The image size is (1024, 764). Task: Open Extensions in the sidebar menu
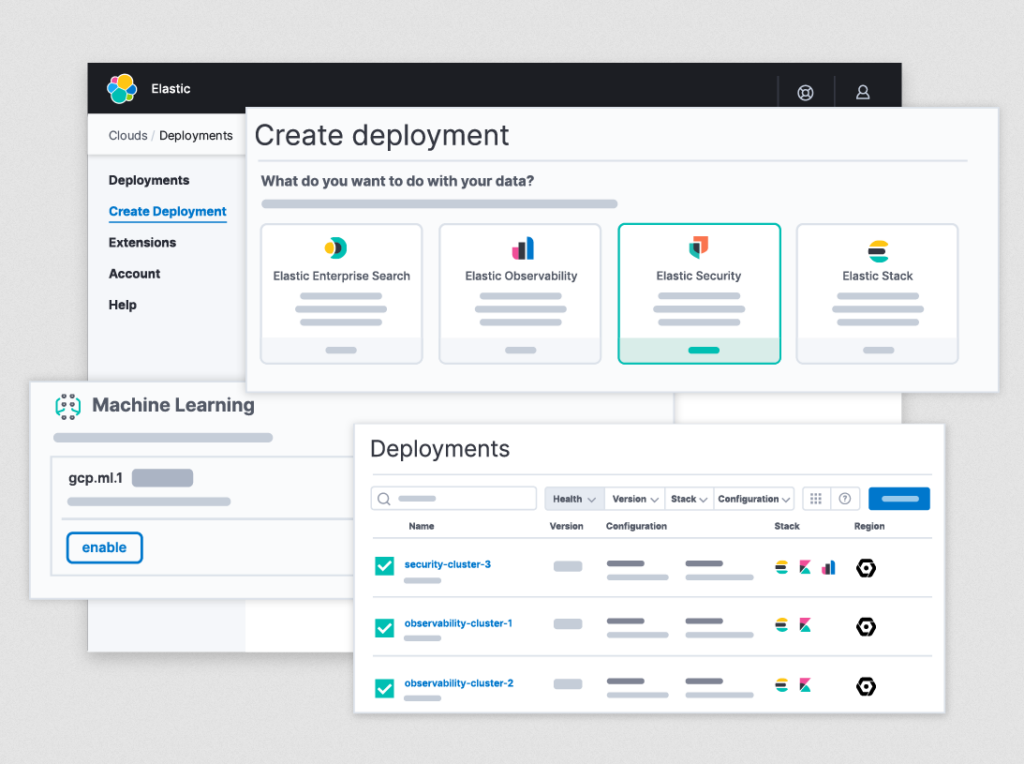pyautogui.click(x=142, y=243)
